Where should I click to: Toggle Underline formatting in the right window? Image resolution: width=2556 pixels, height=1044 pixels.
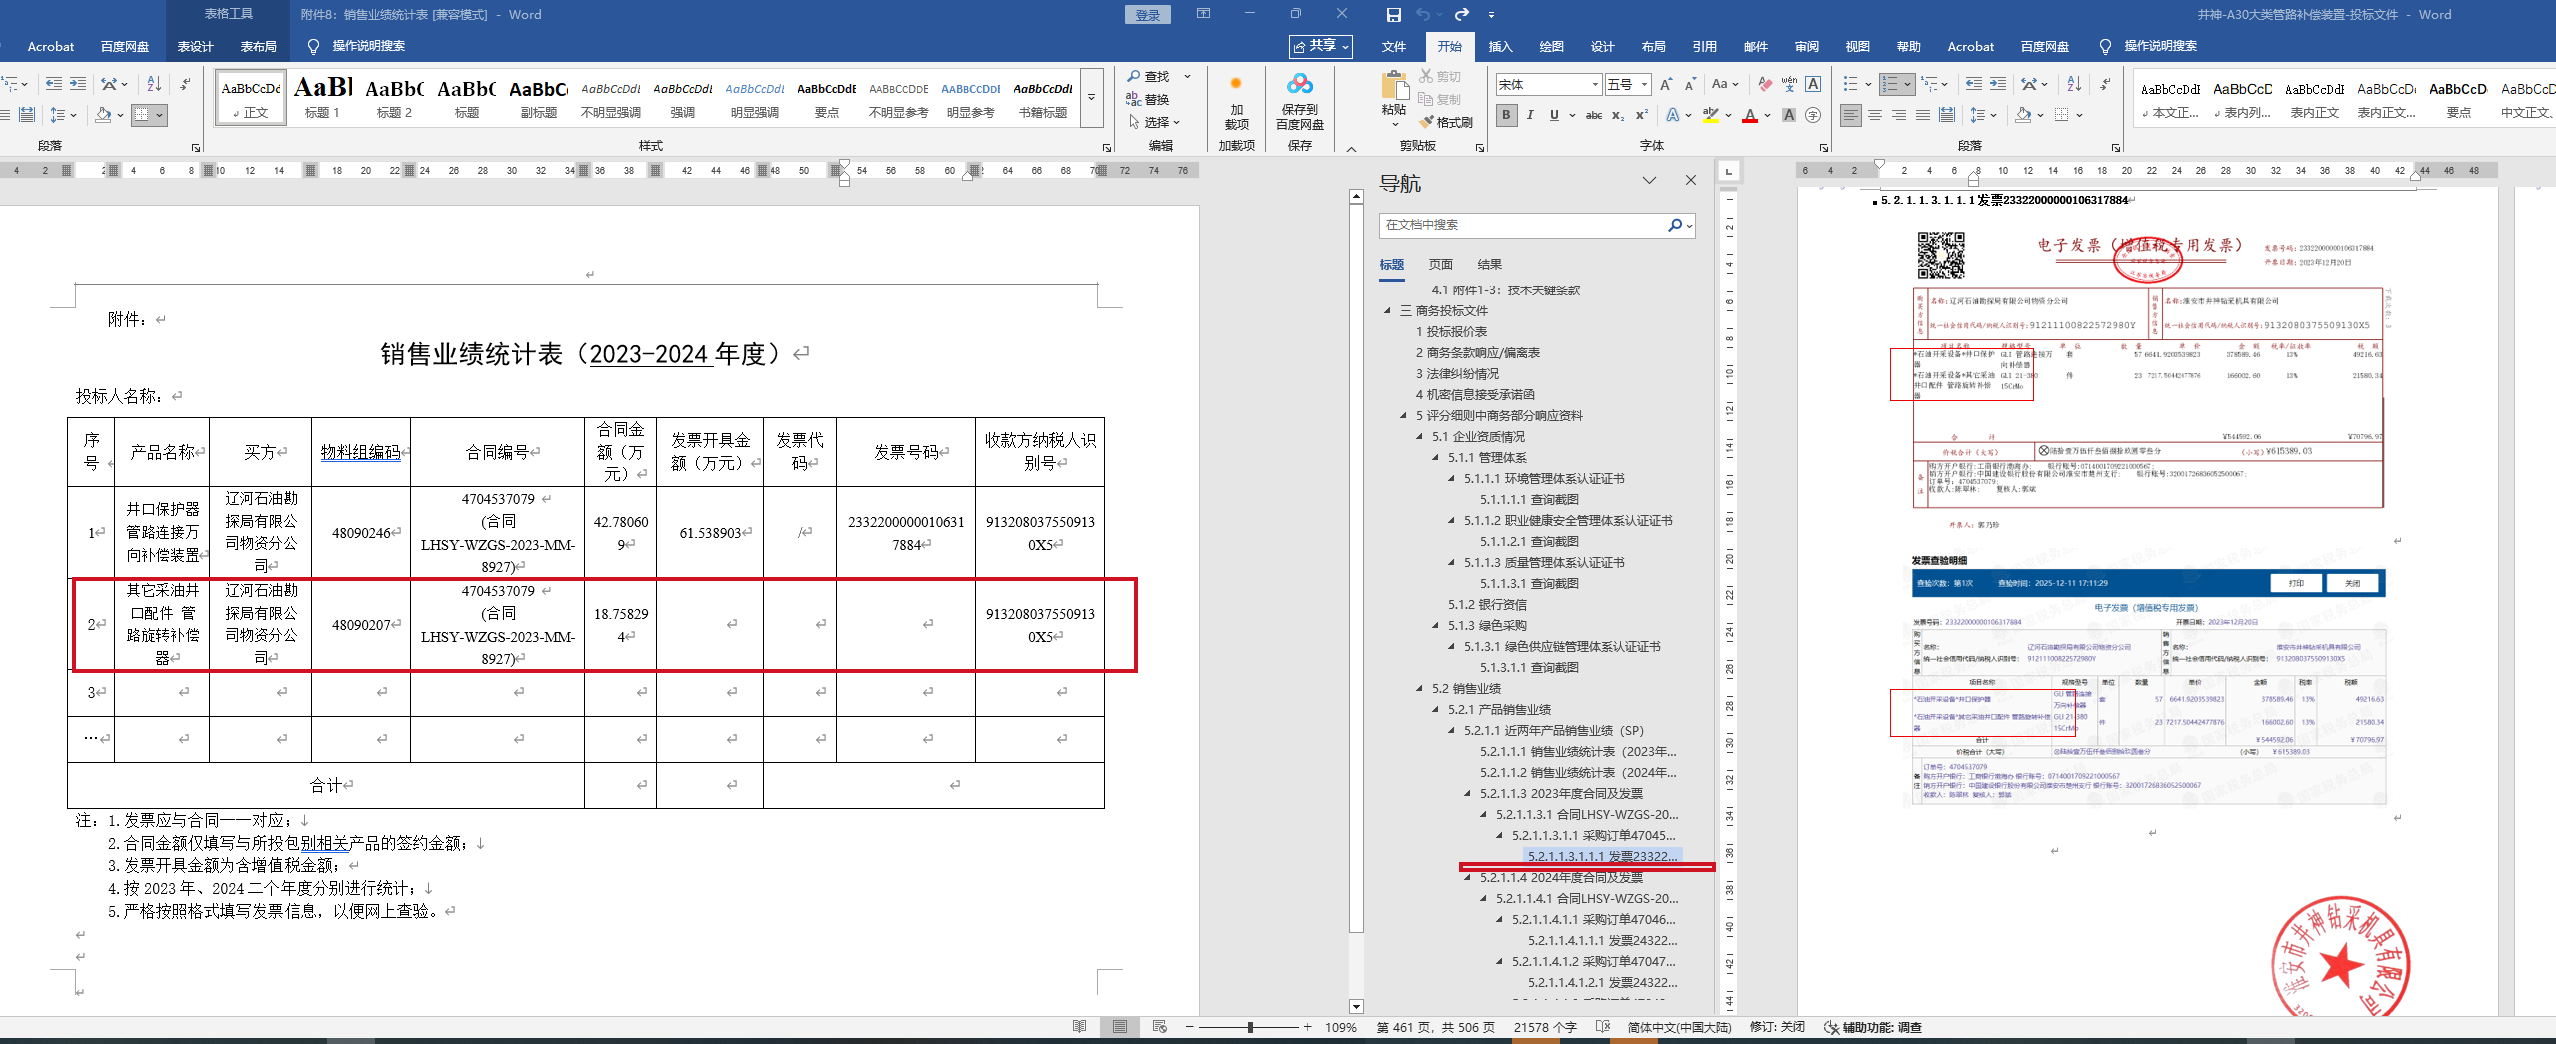tap(1554, 115)
